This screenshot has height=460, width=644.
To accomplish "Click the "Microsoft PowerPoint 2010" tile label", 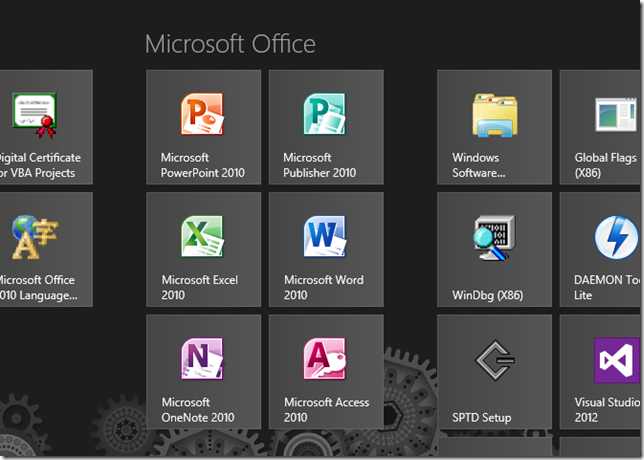I will click(202, 165).
